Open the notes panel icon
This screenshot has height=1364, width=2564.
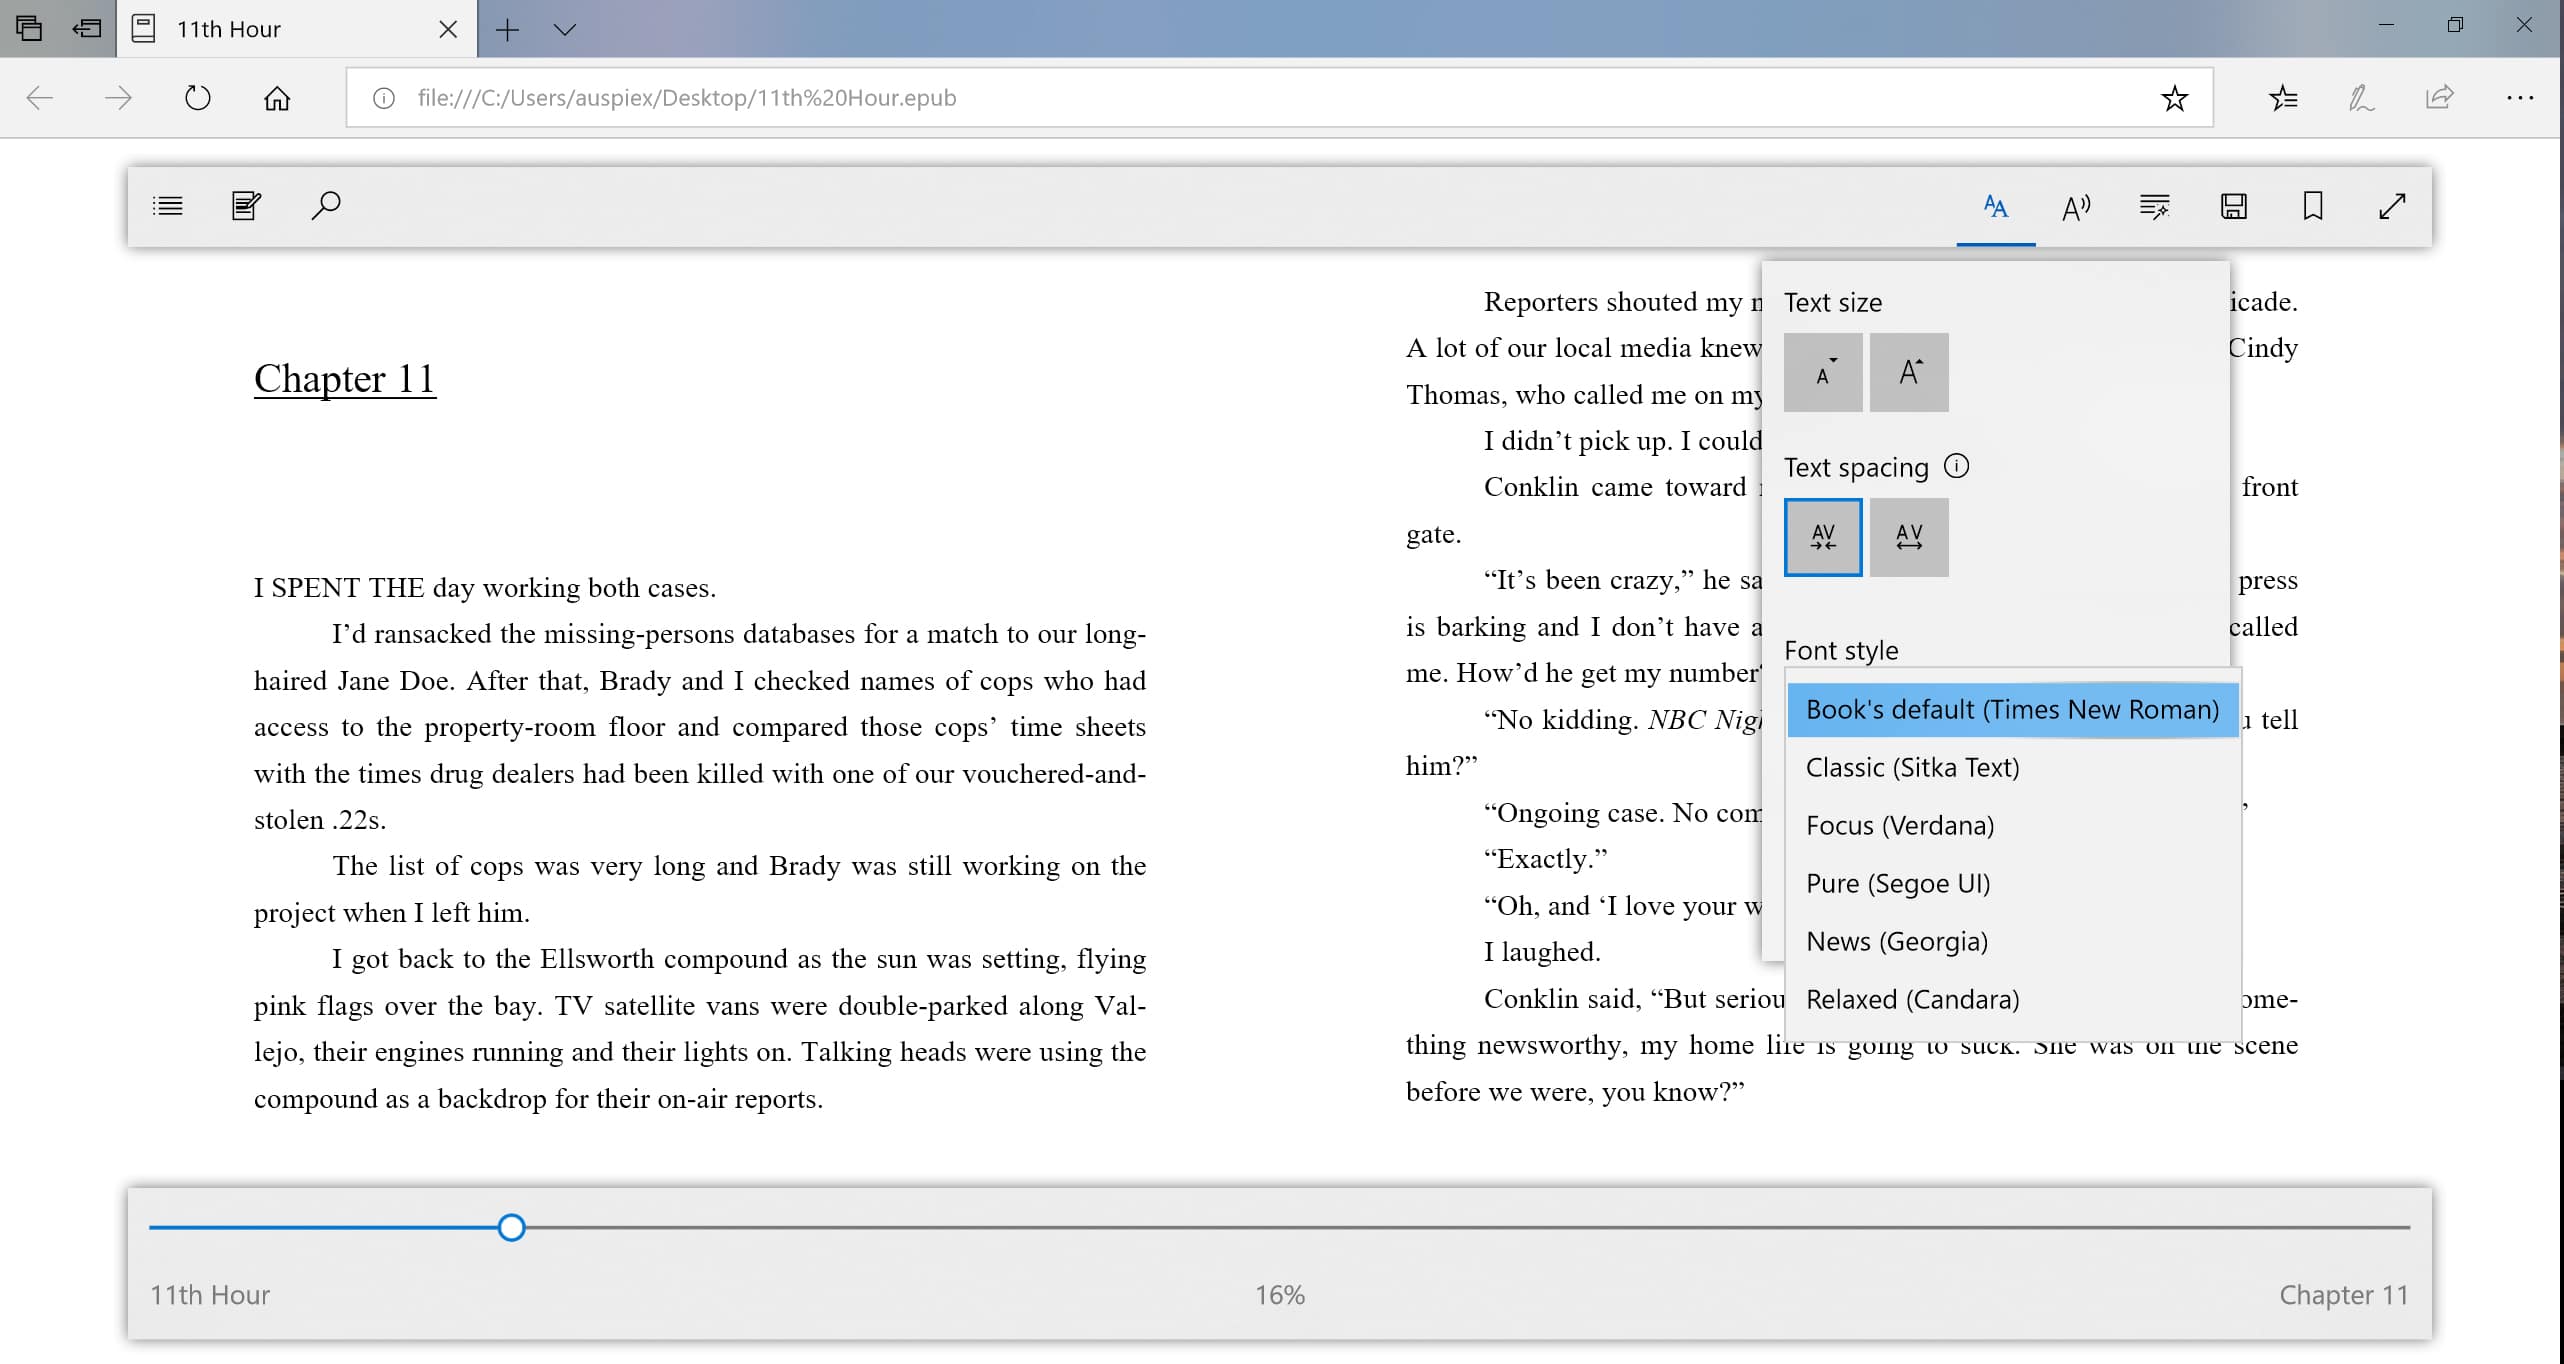tap(246, 206)
